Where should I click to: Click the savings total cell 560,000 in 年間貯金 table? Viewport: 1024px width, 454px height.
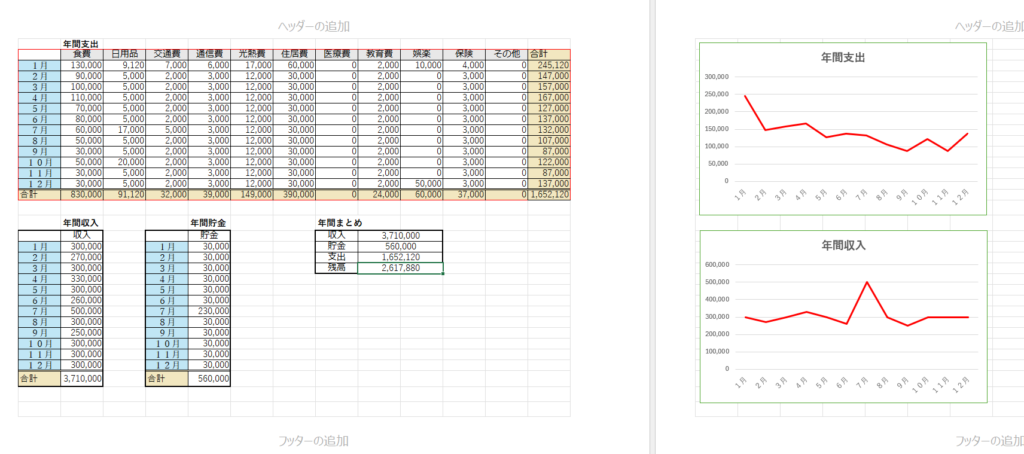[x=209, y=380]
